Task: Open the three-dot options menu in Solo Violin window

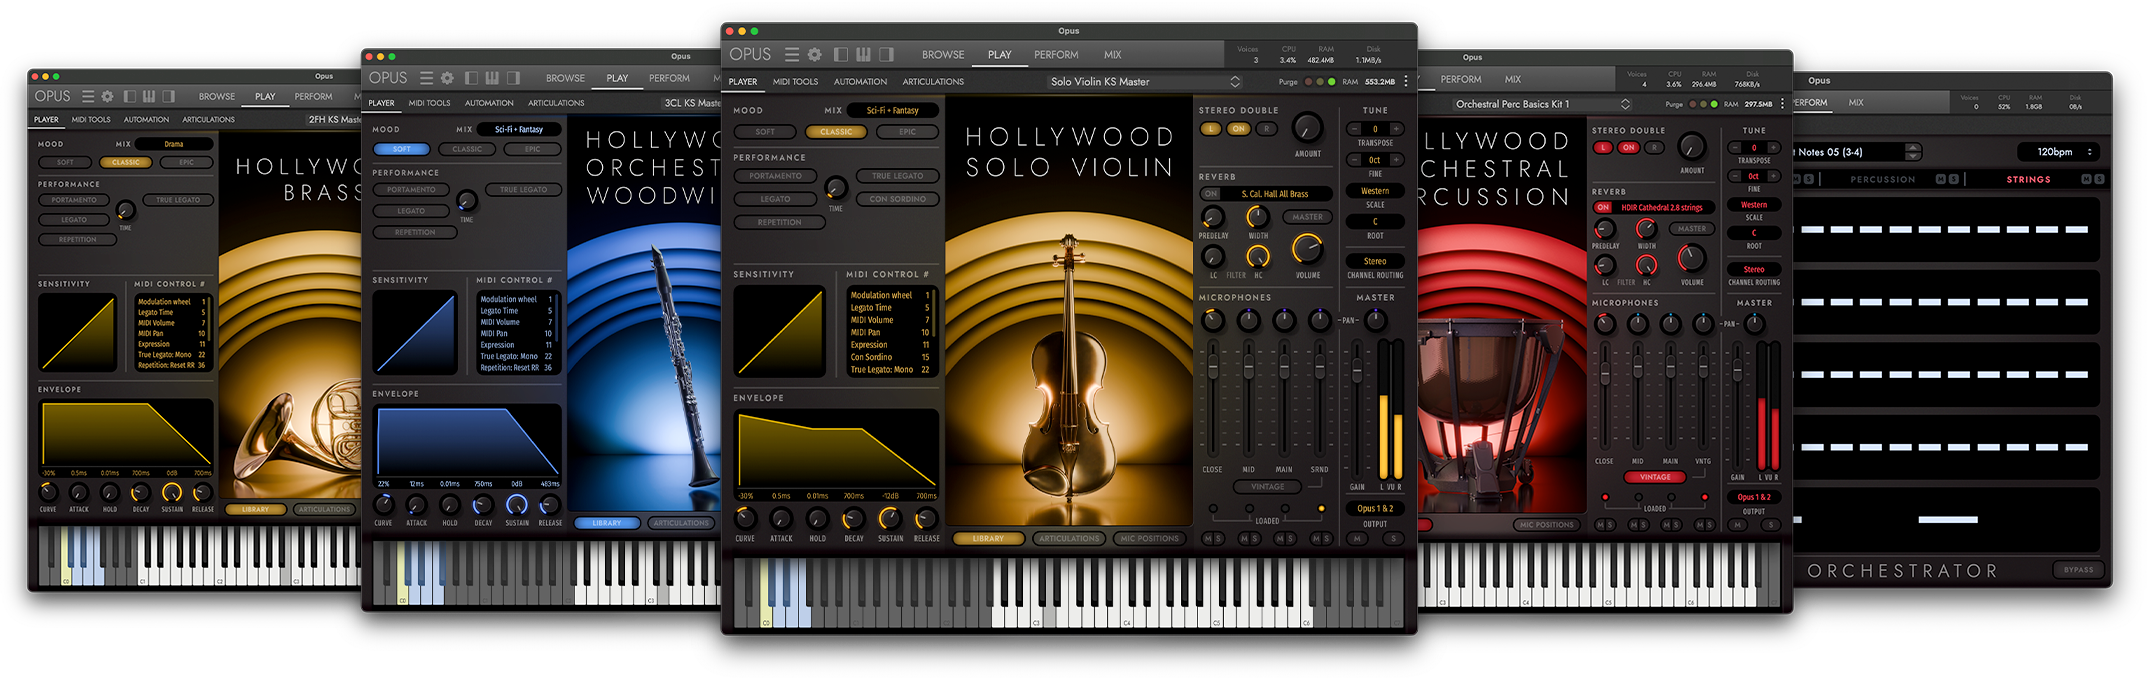Action: click(1406, 81)
